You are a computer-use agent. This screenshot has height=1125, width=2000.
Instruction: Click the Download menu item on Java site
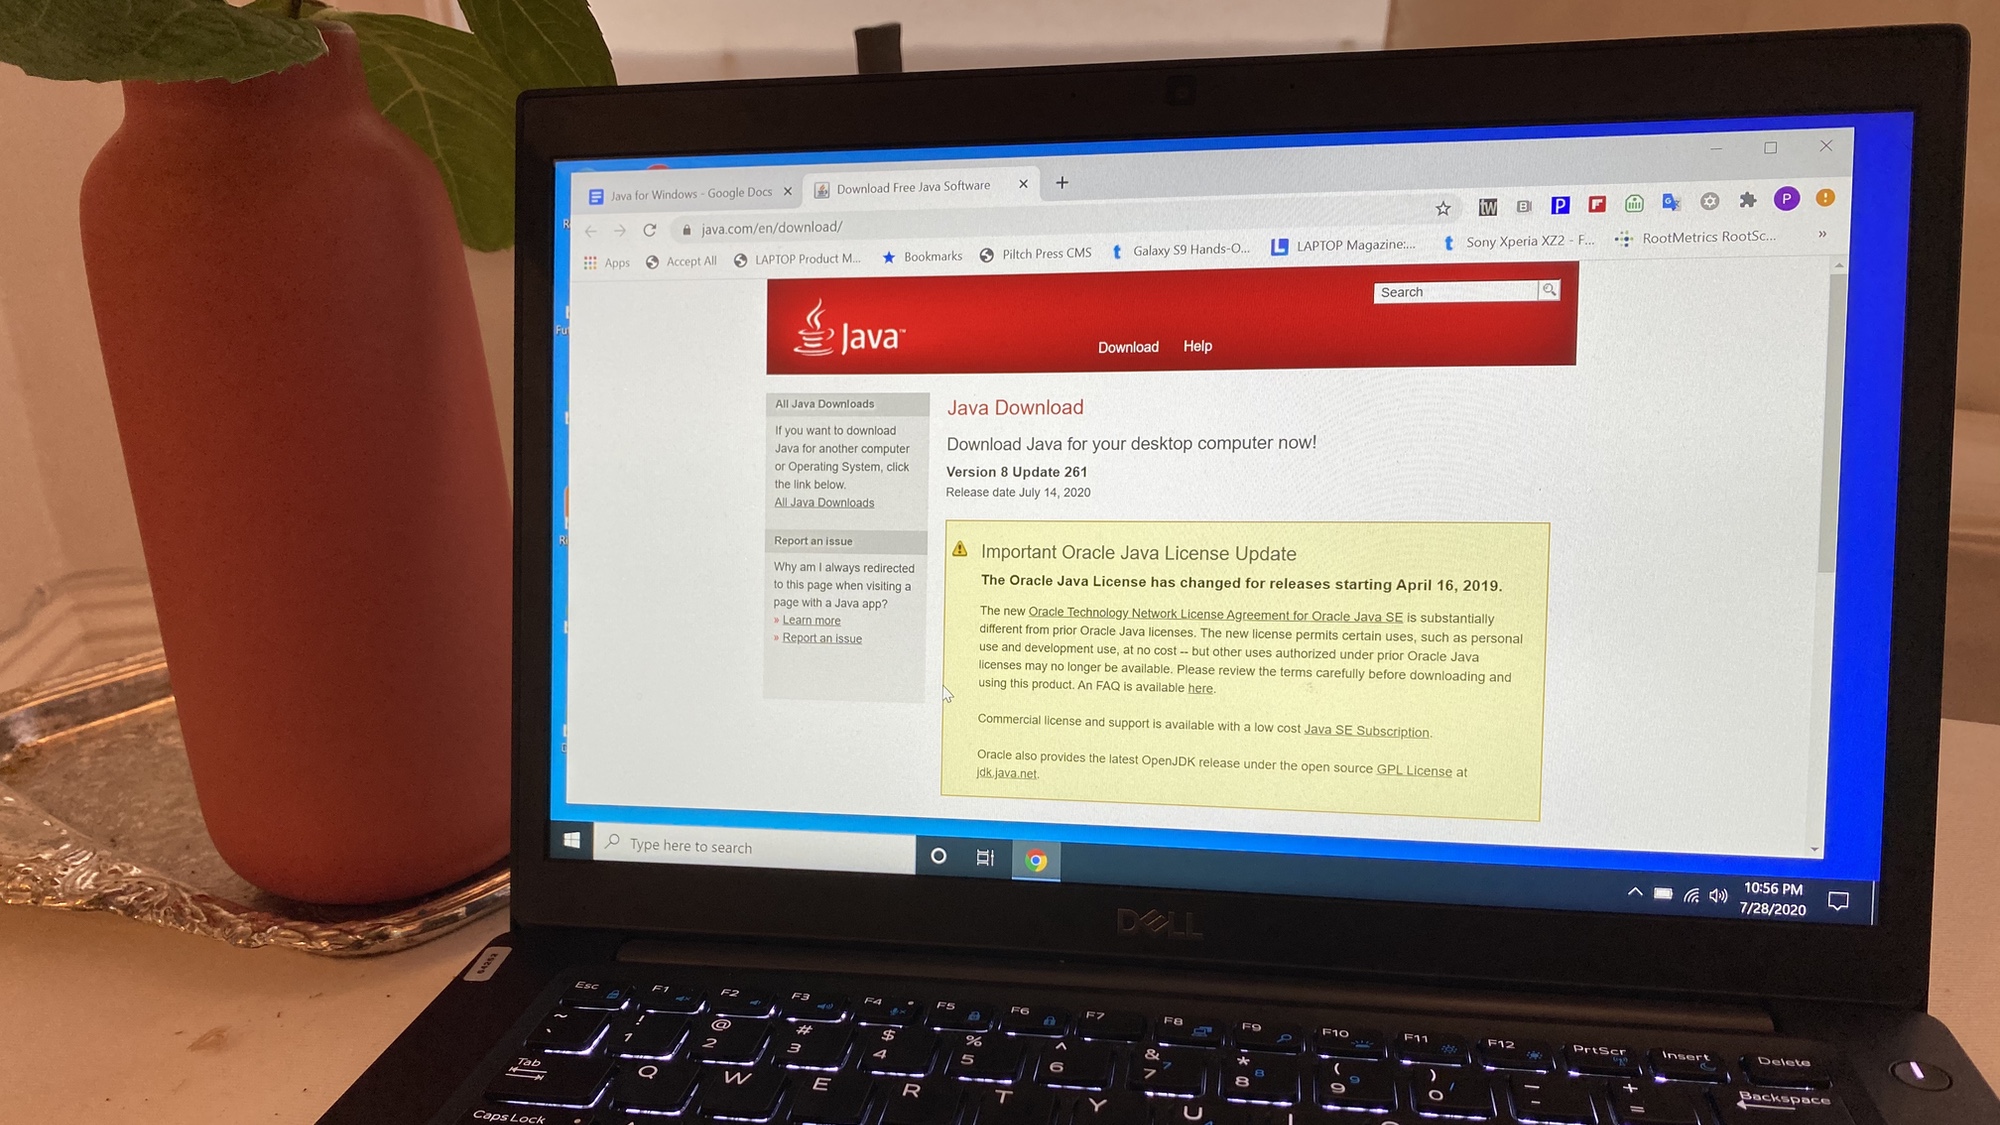coord(1126,346)
